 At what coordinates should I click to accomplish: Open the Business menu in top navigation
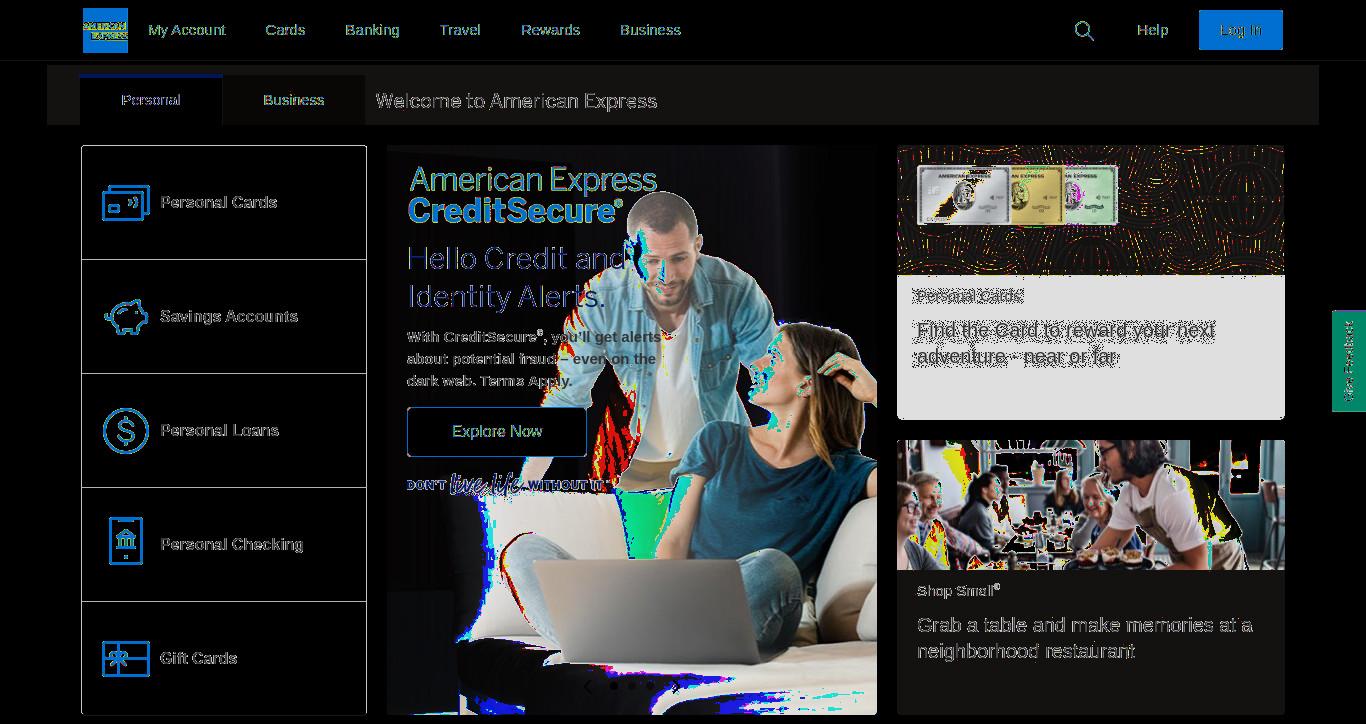click(650, 30)
